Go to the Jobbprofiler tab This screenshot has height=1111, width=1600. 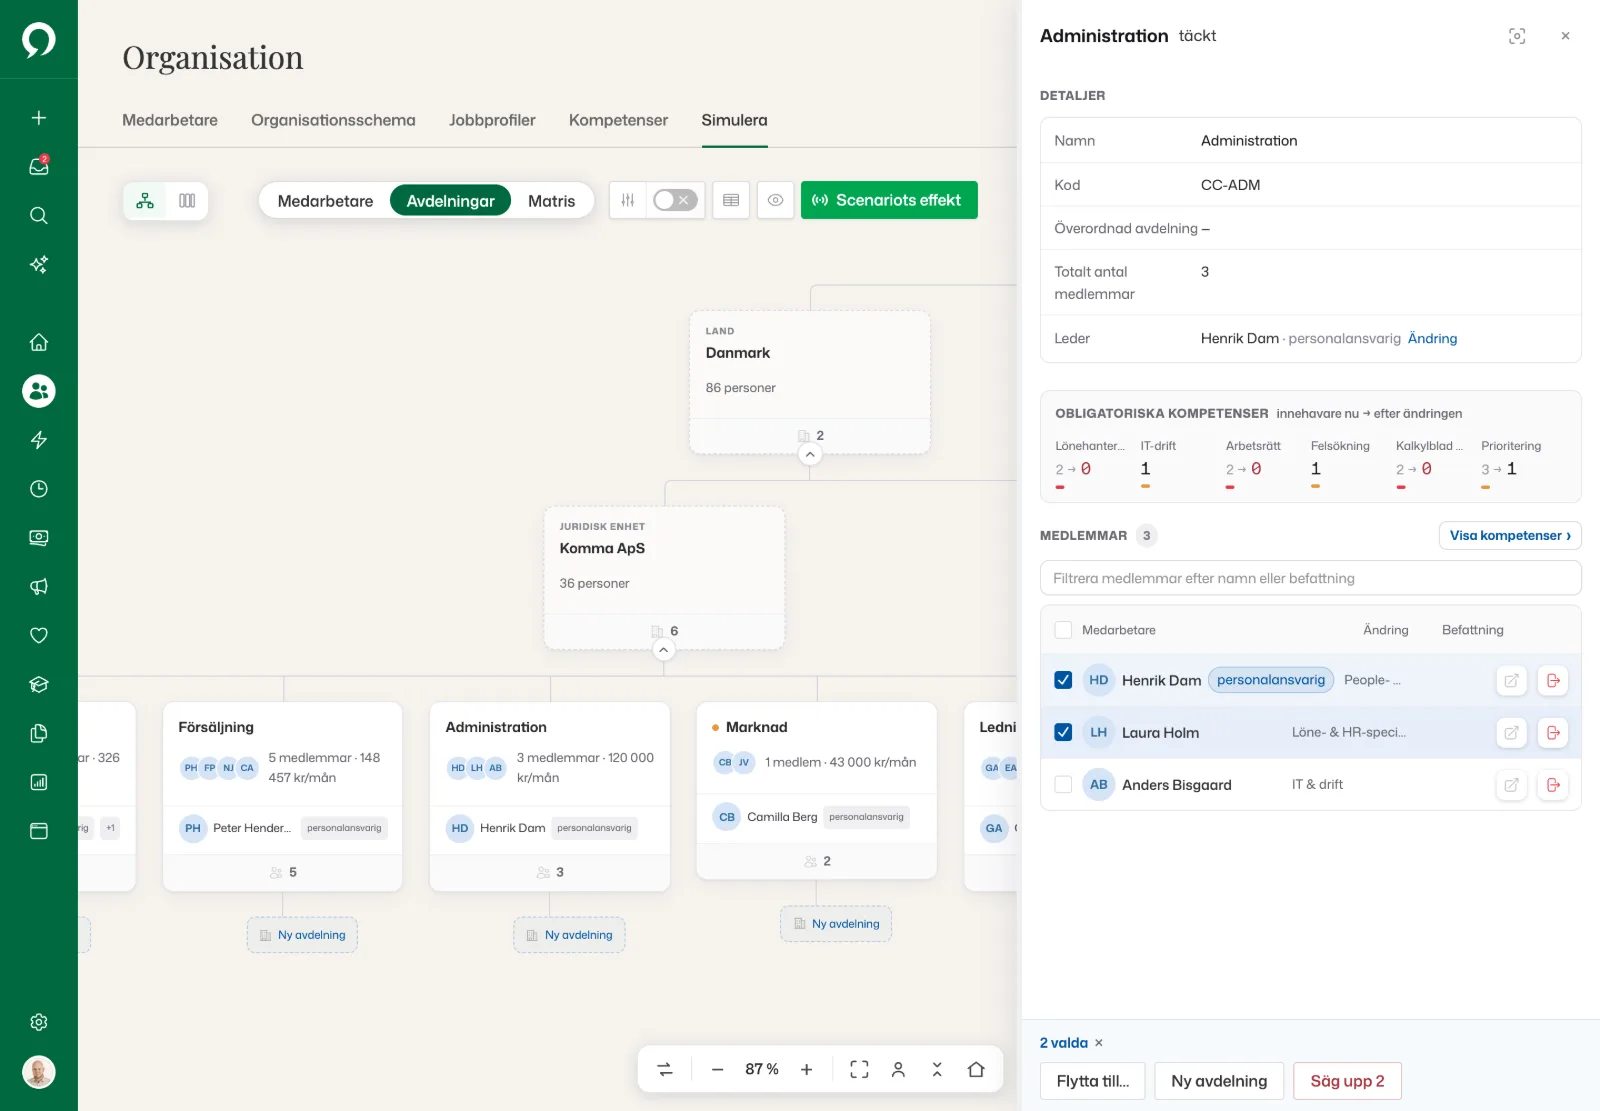tap(492, 120)
